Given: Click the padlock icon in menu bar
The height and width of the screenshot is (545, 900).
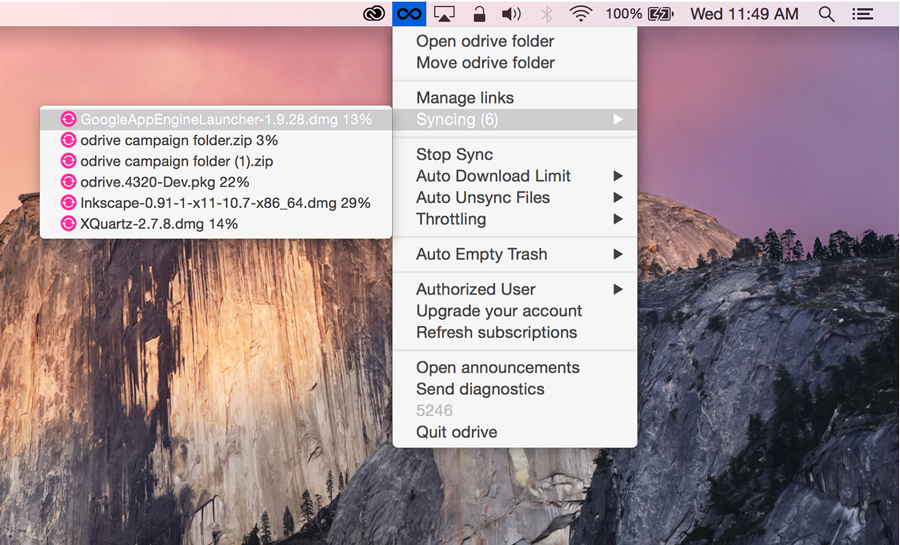Looking at the screenshot, I should click(x=479, y=14).
